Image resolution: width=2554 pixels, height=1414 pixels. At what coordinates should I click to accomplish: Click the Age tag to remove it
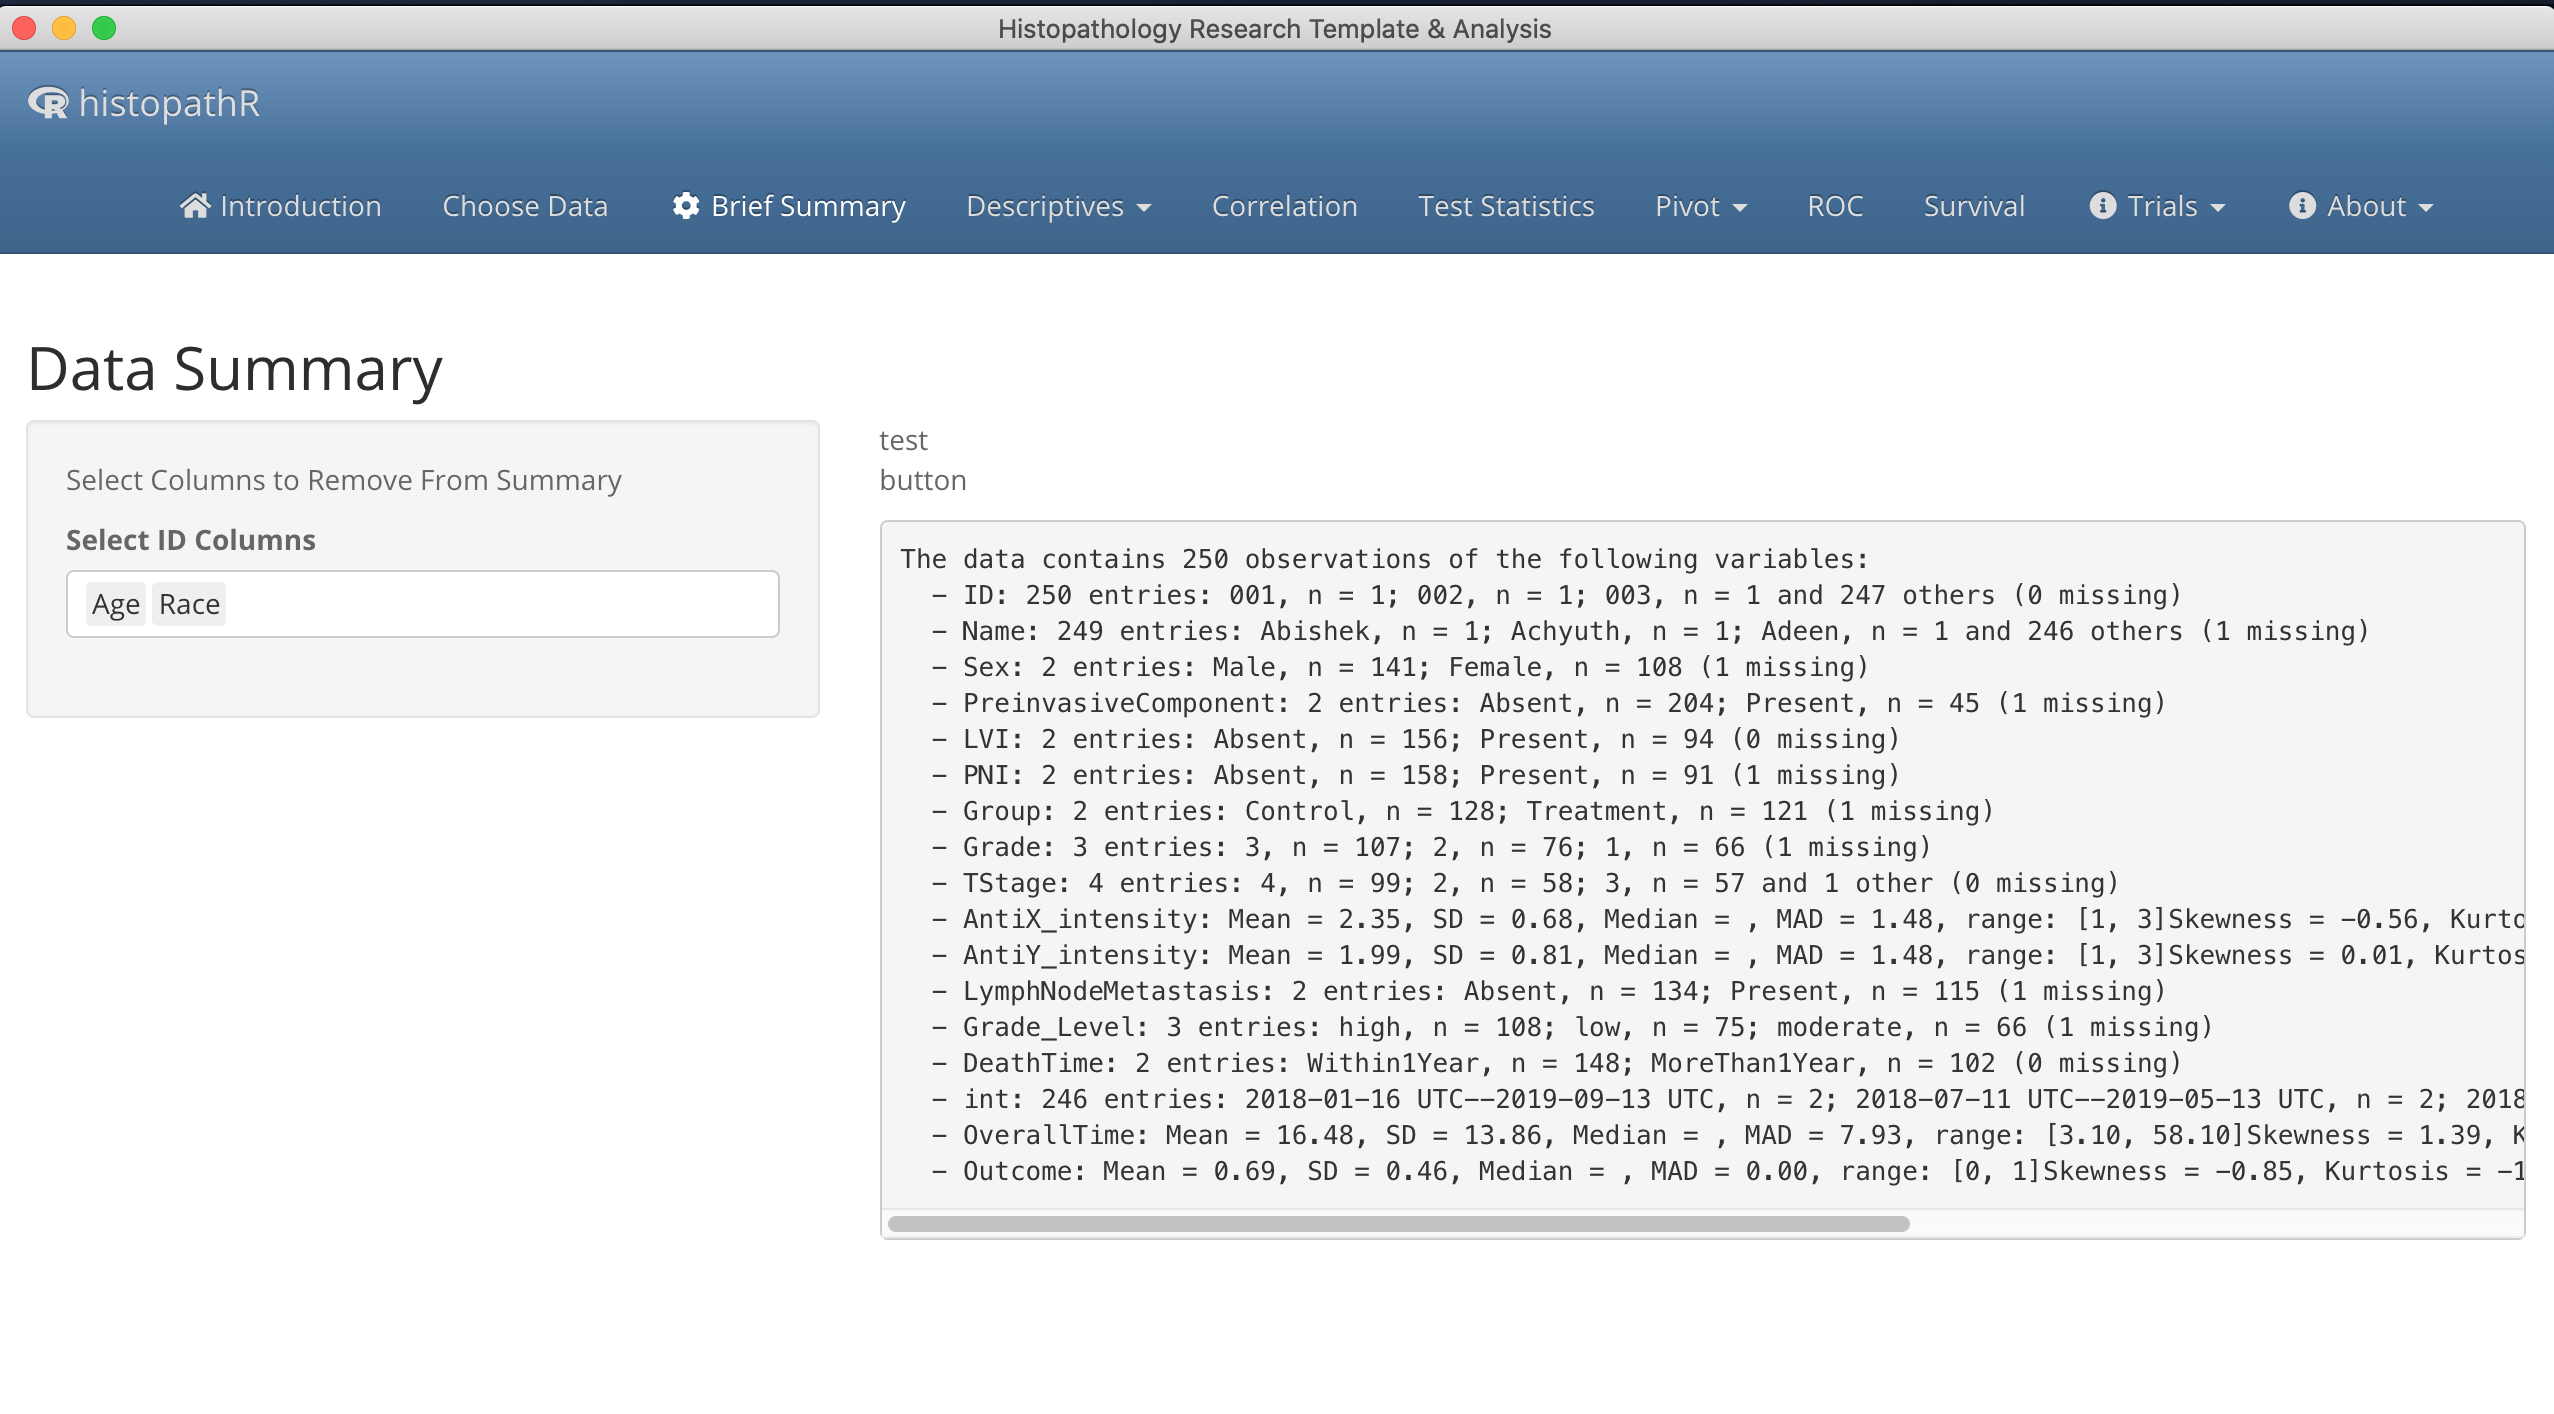(x=113, y=603)
